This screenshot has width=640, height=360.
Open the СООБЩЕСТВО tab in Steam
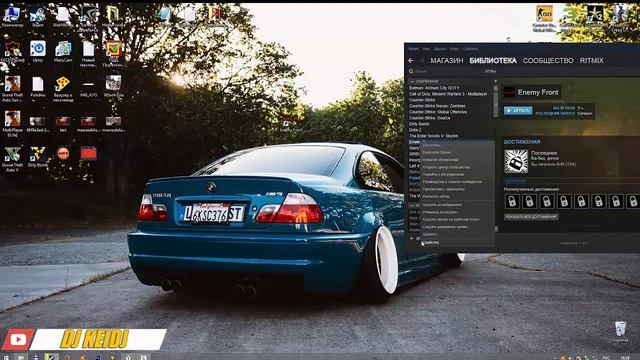click(548, 60)
